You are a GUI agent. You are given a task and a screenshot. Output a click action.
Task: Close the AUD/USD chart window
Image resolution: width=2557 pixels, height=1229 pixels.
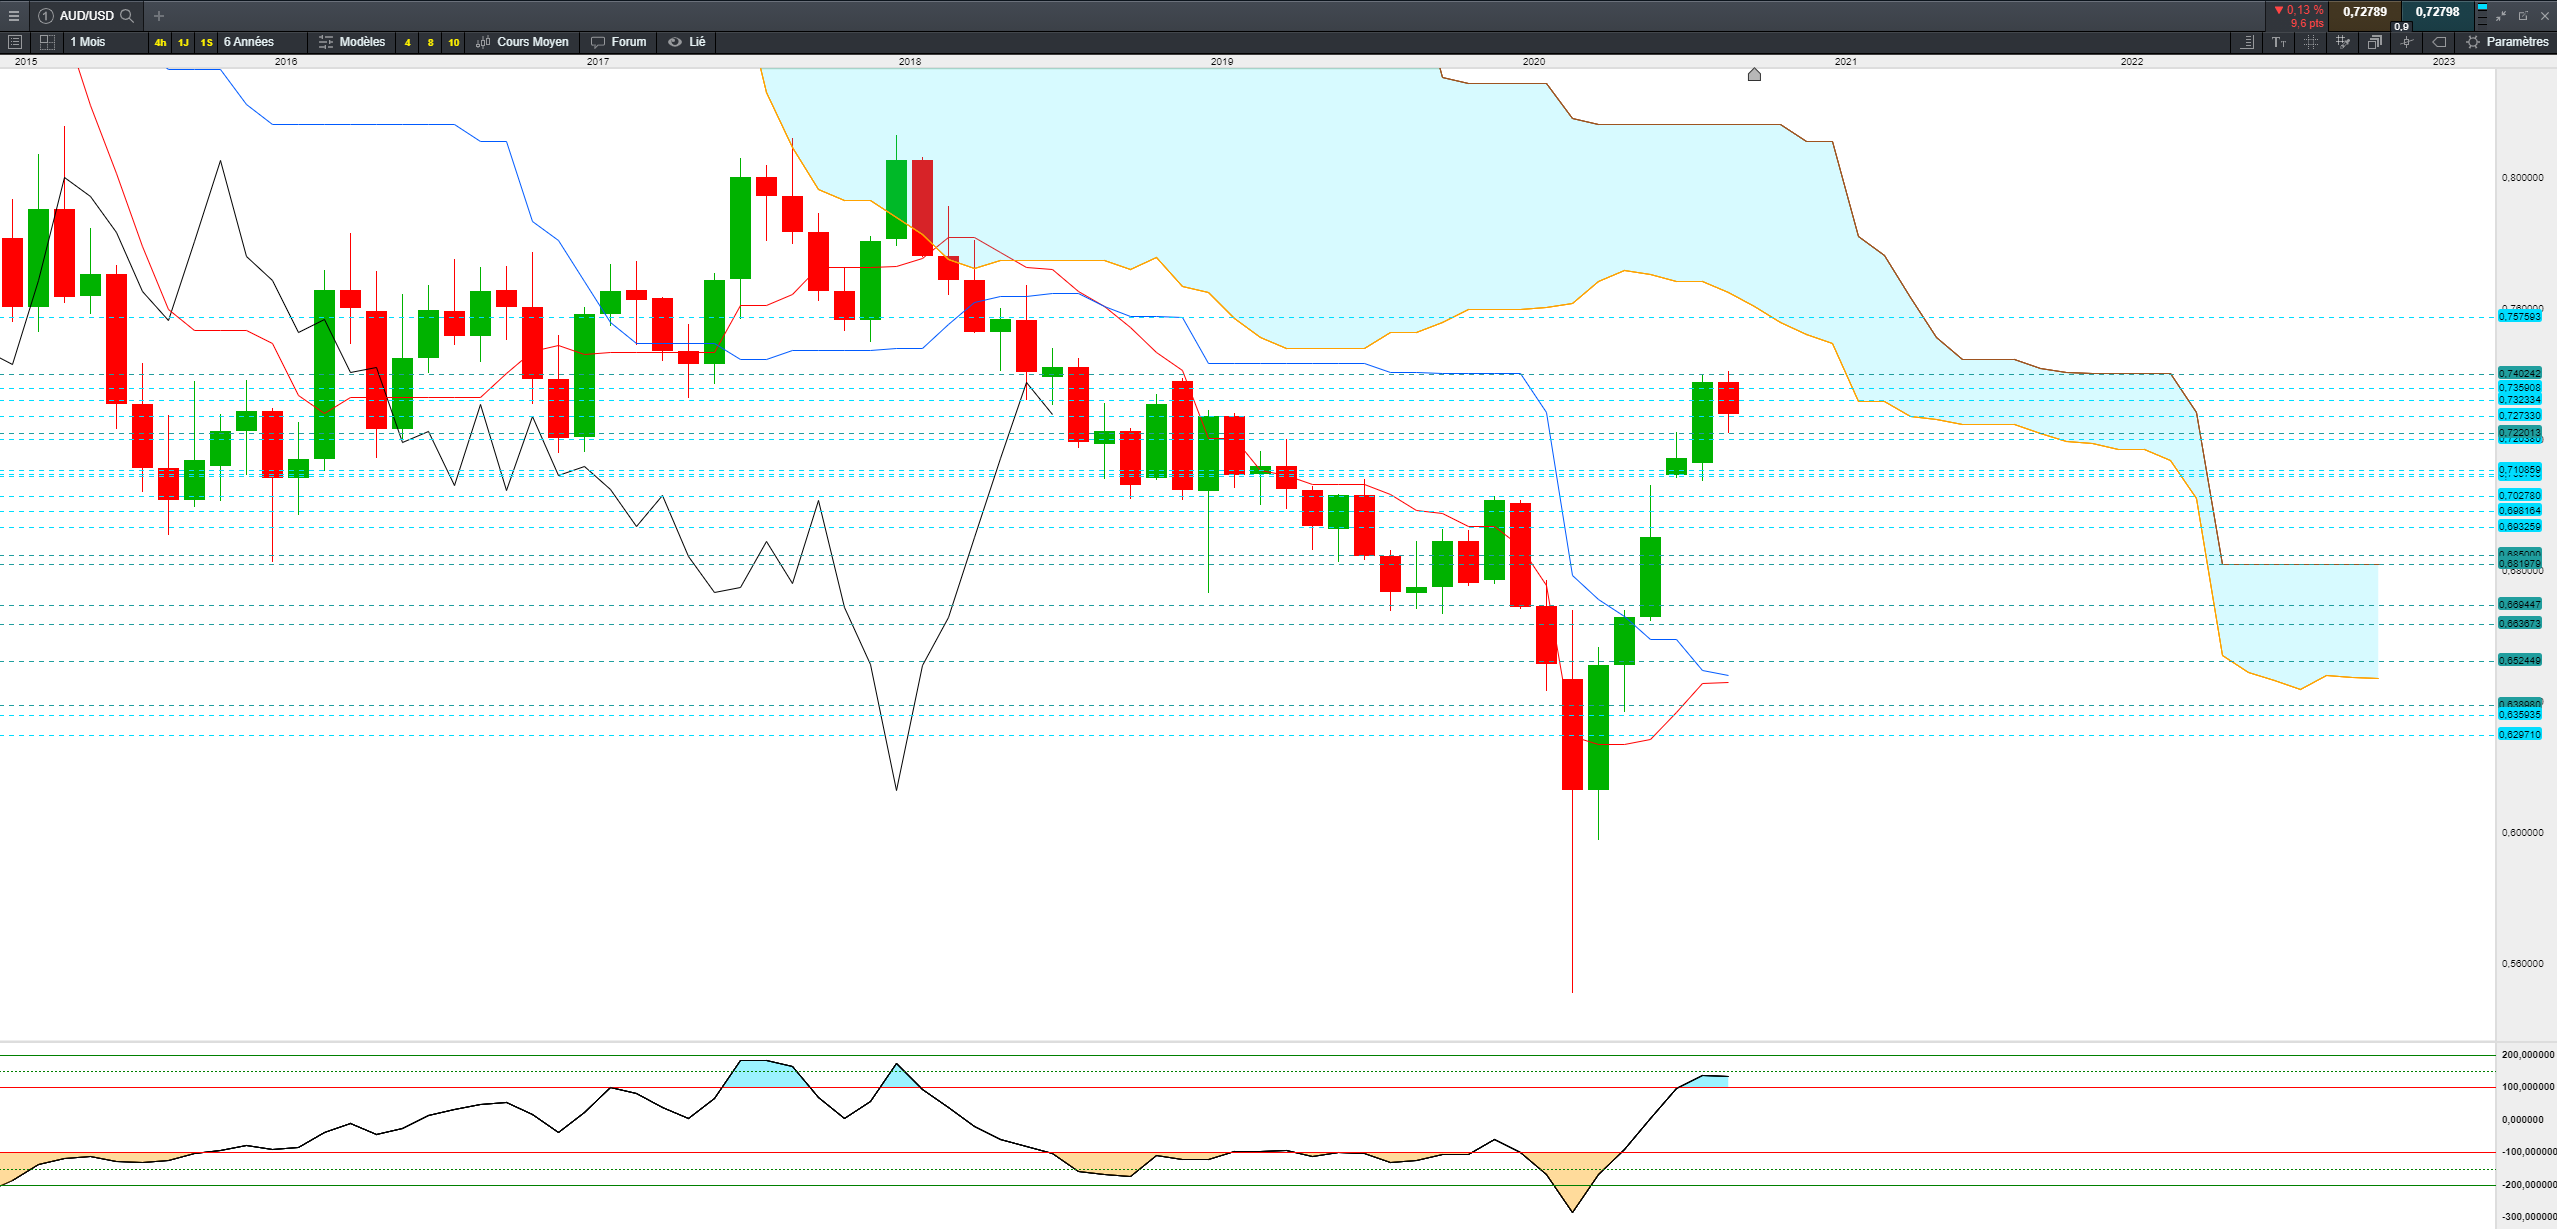(2545, 16)
